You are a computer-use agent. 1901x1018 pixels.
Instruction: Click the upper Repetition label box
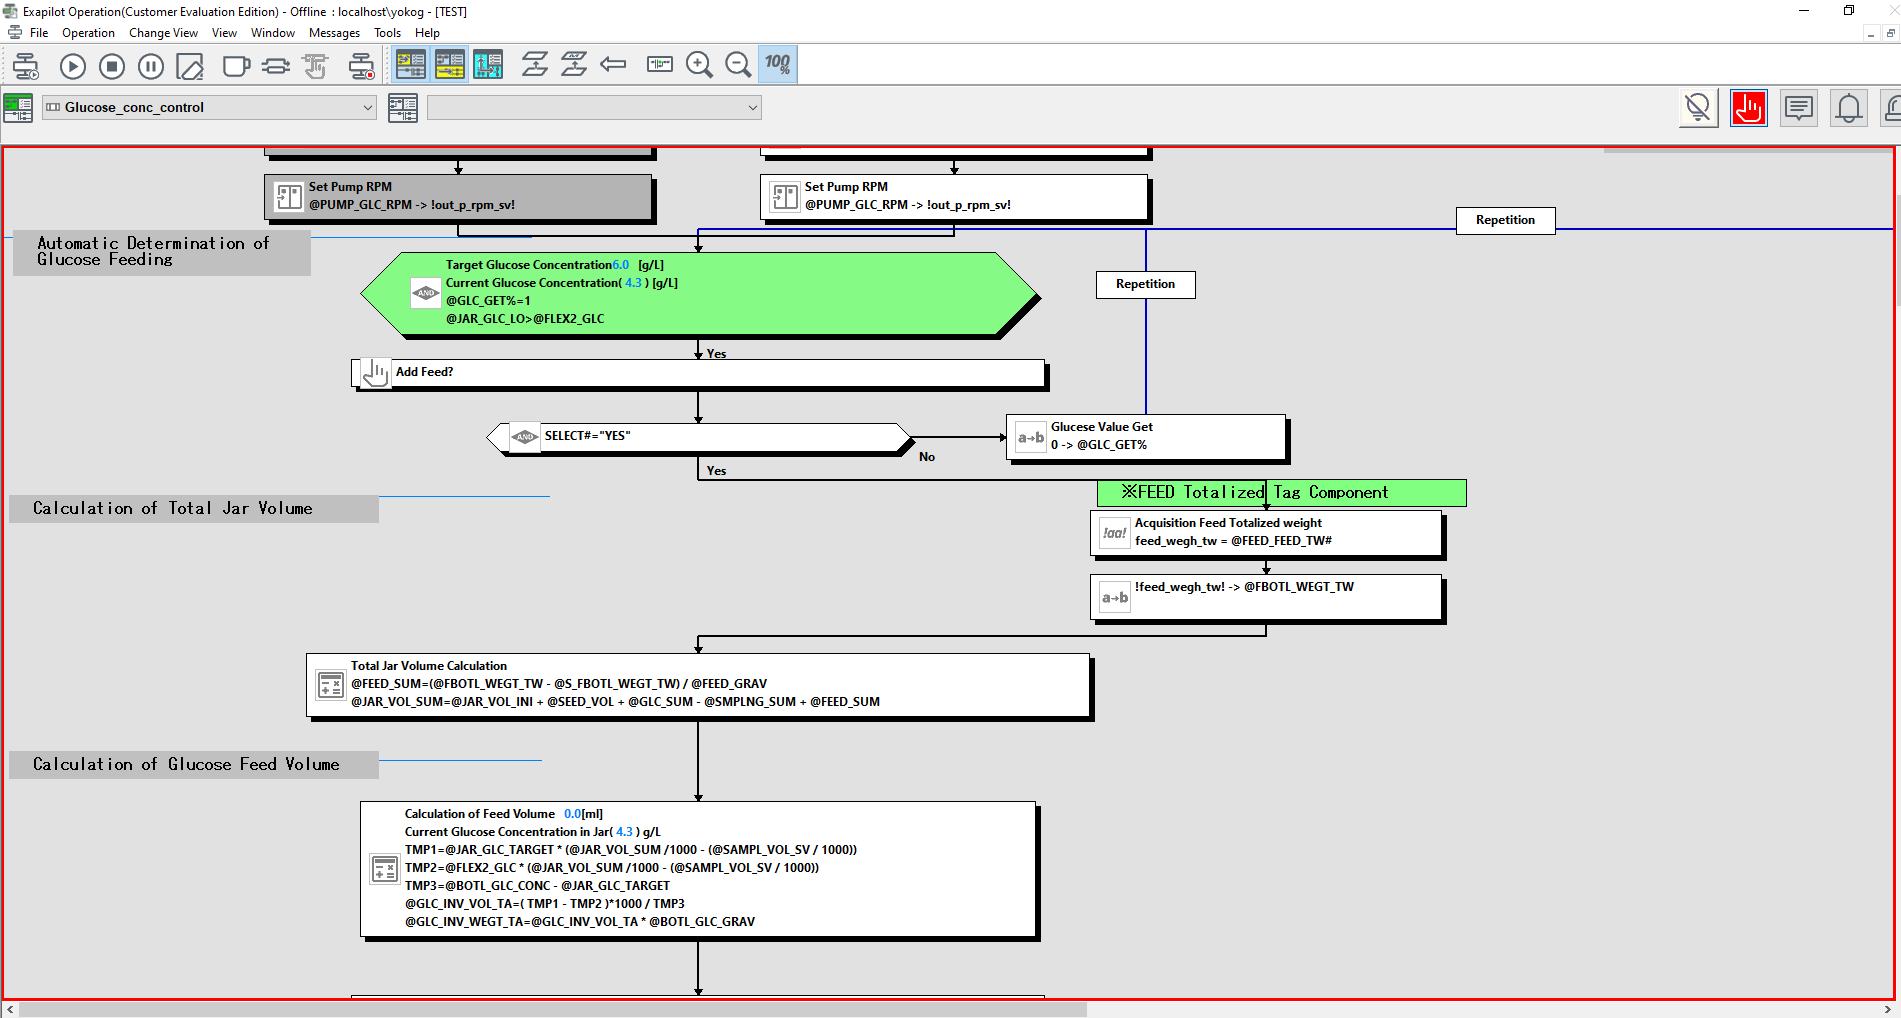point(1505,220)
